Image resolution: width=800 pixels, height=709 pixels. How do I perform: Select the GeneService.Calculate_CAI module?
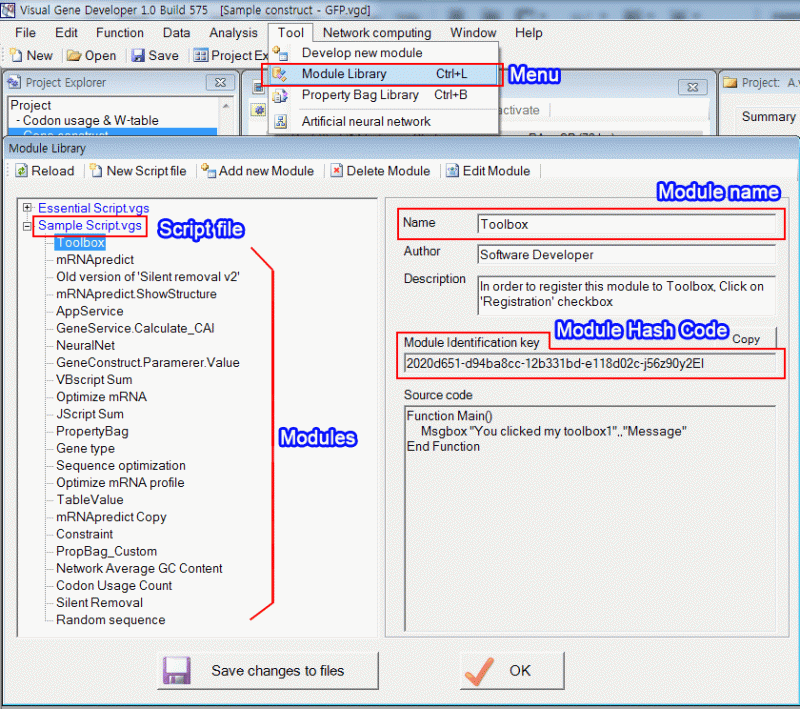[x=135, y=328]
